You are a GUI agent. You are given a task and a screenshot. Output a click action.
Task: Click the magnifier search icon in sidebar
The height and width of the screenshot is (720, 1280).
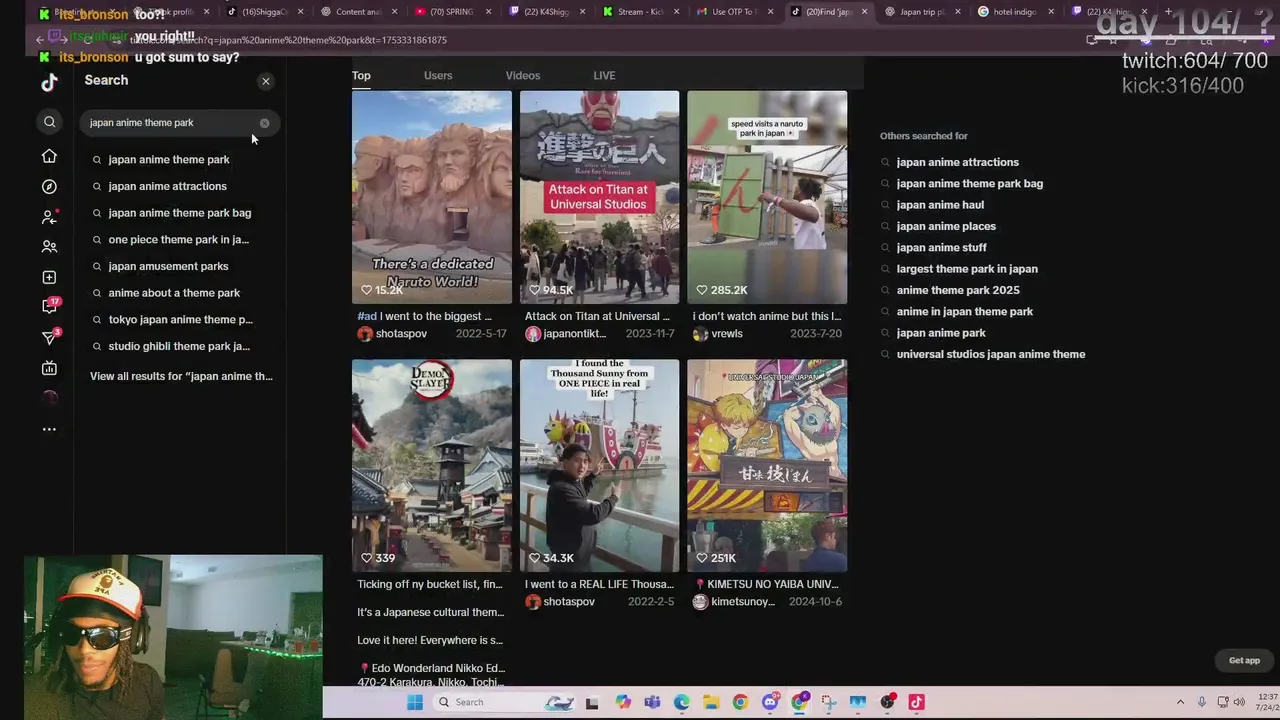(x=49, y=122)
